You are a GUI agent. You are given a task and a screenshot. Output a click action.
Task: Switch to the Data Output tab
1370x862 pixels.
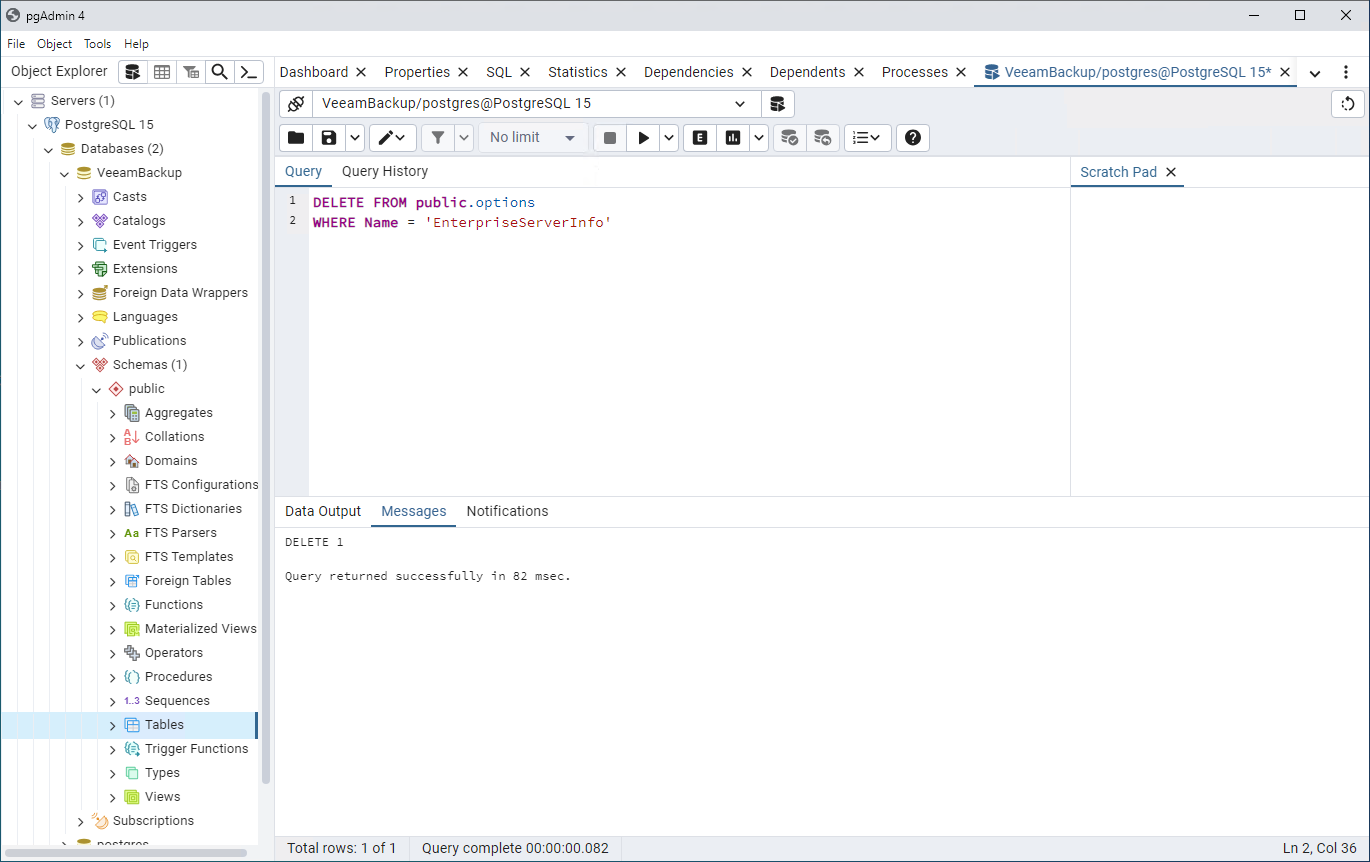tap(323, 511)
